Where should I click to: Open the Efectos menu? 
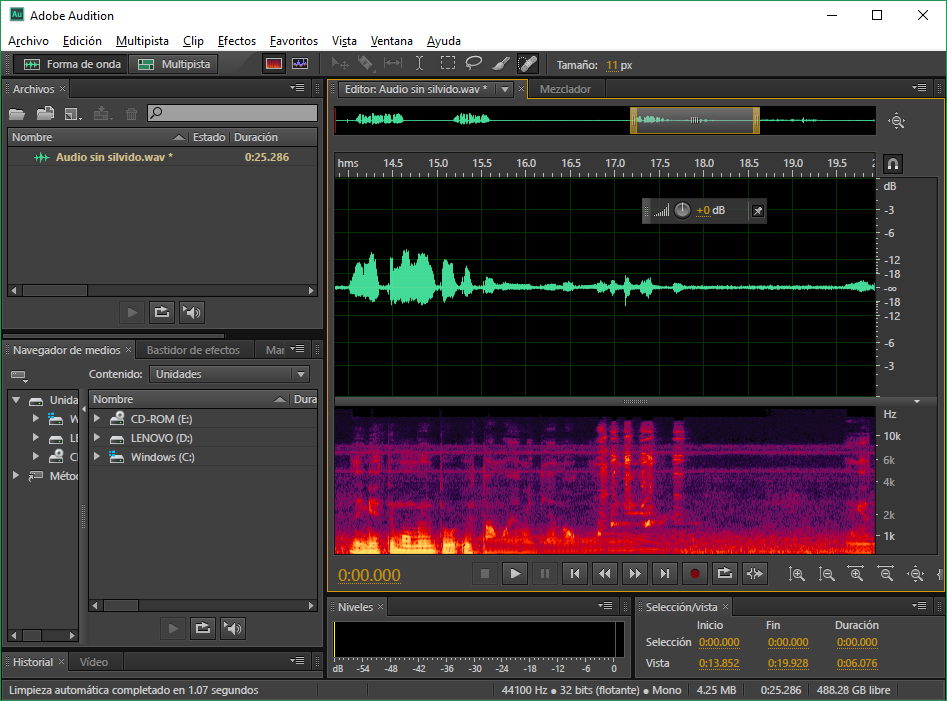click(x=237, y=41)
